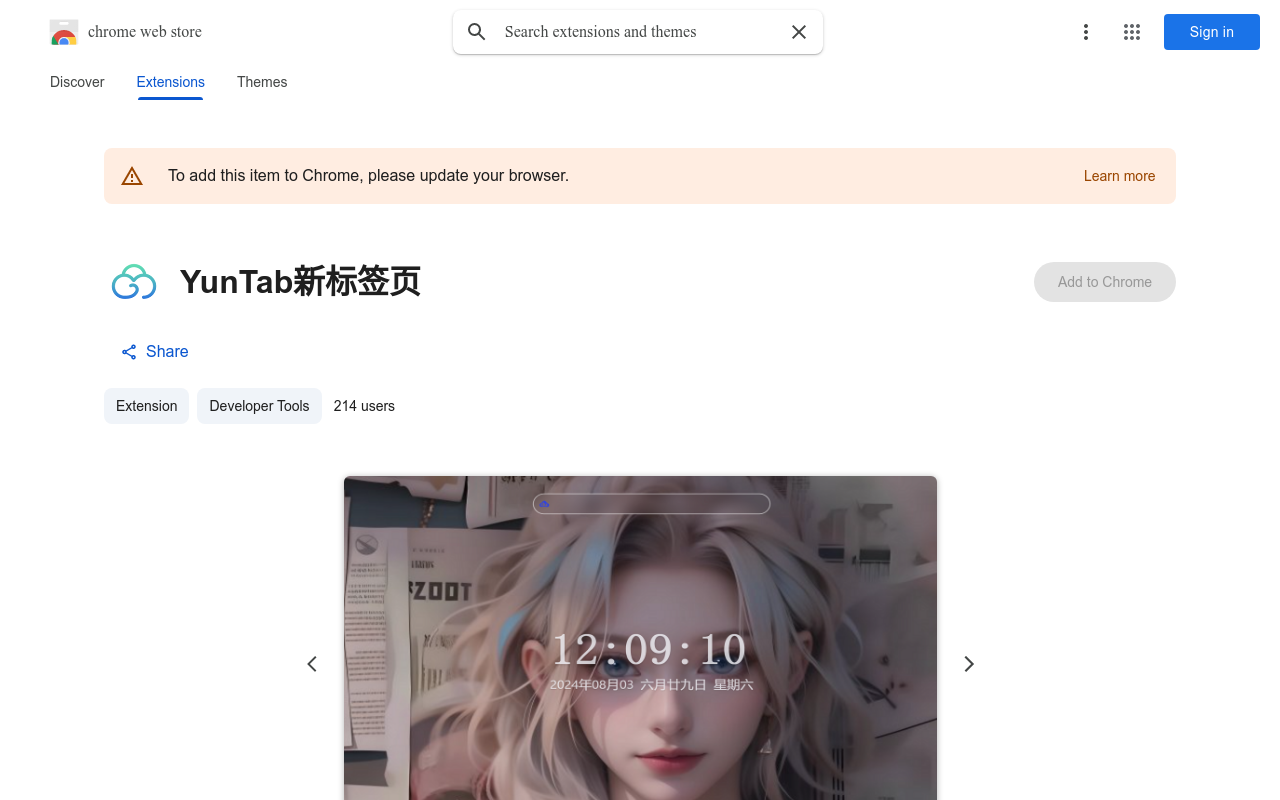Open the Google apps grid icon

[1132, 32]
